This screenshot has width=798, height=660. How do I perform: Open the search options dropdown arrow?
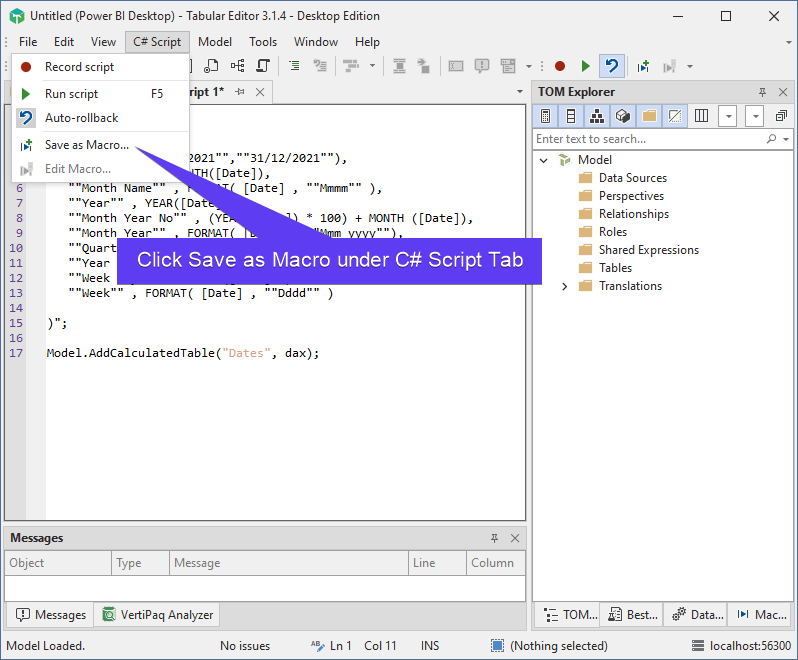pyautogui.click(x=786, y=139)
